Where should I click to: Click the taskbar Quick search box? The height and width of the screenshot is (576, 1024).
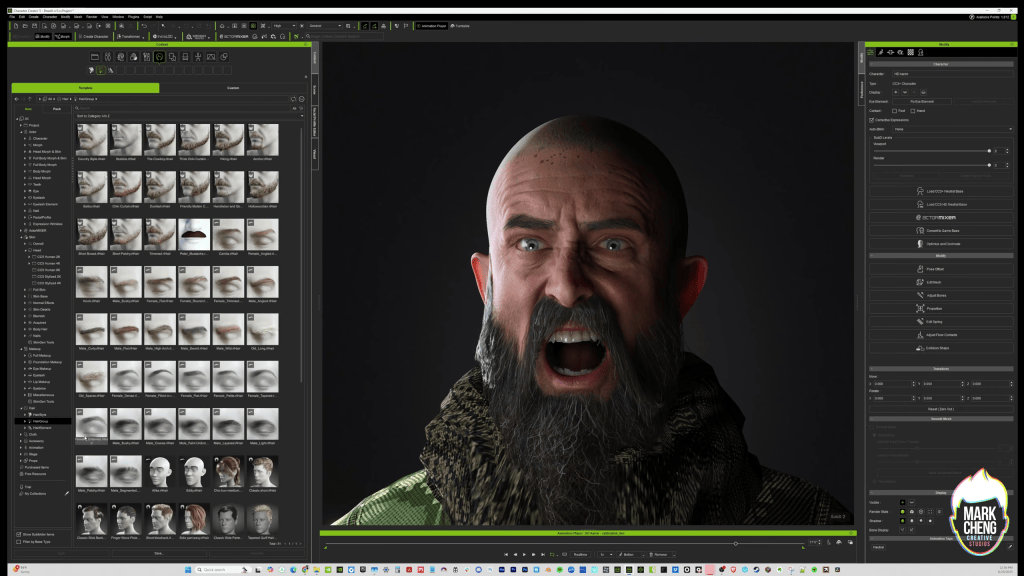pos(222,569)
